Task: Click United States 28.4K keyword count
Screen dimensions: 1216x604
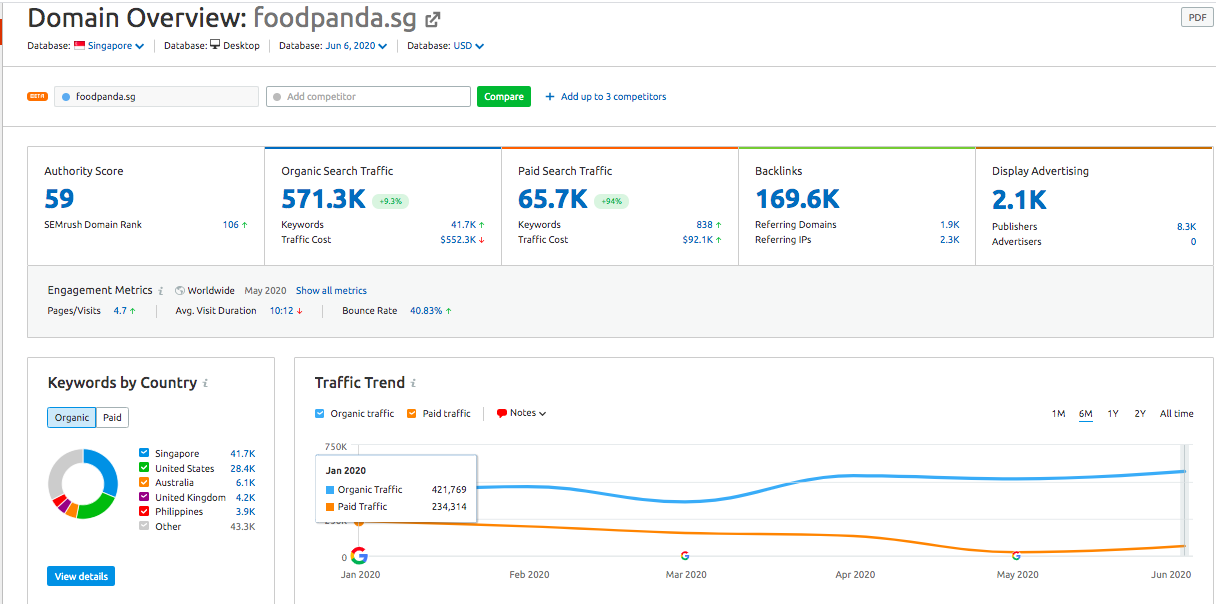Action: [242, 468]
